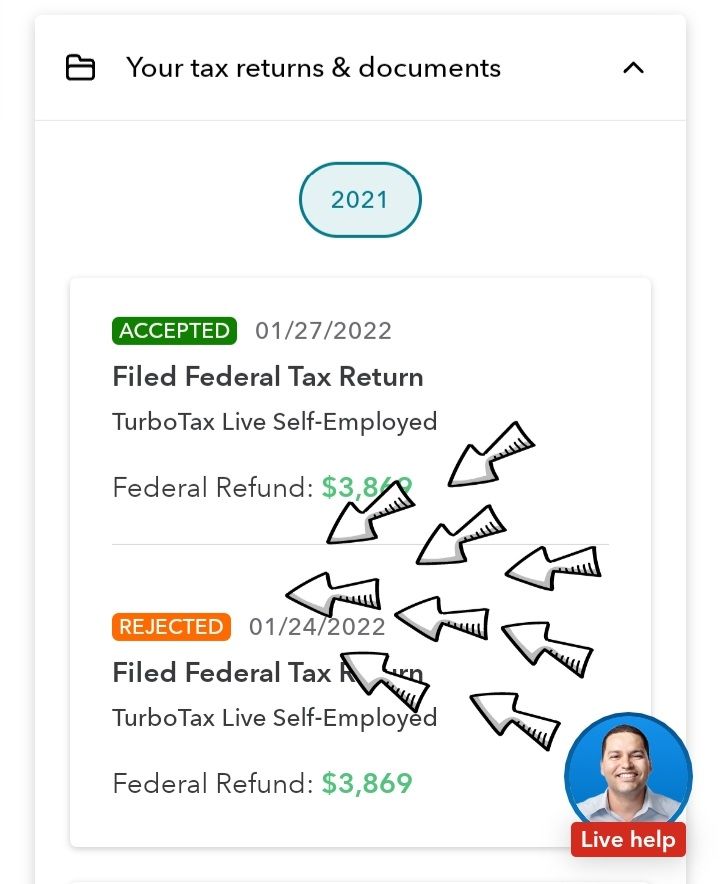
Task: Click the orange REJECTED status badge
Action: click(x=171, y=627)
